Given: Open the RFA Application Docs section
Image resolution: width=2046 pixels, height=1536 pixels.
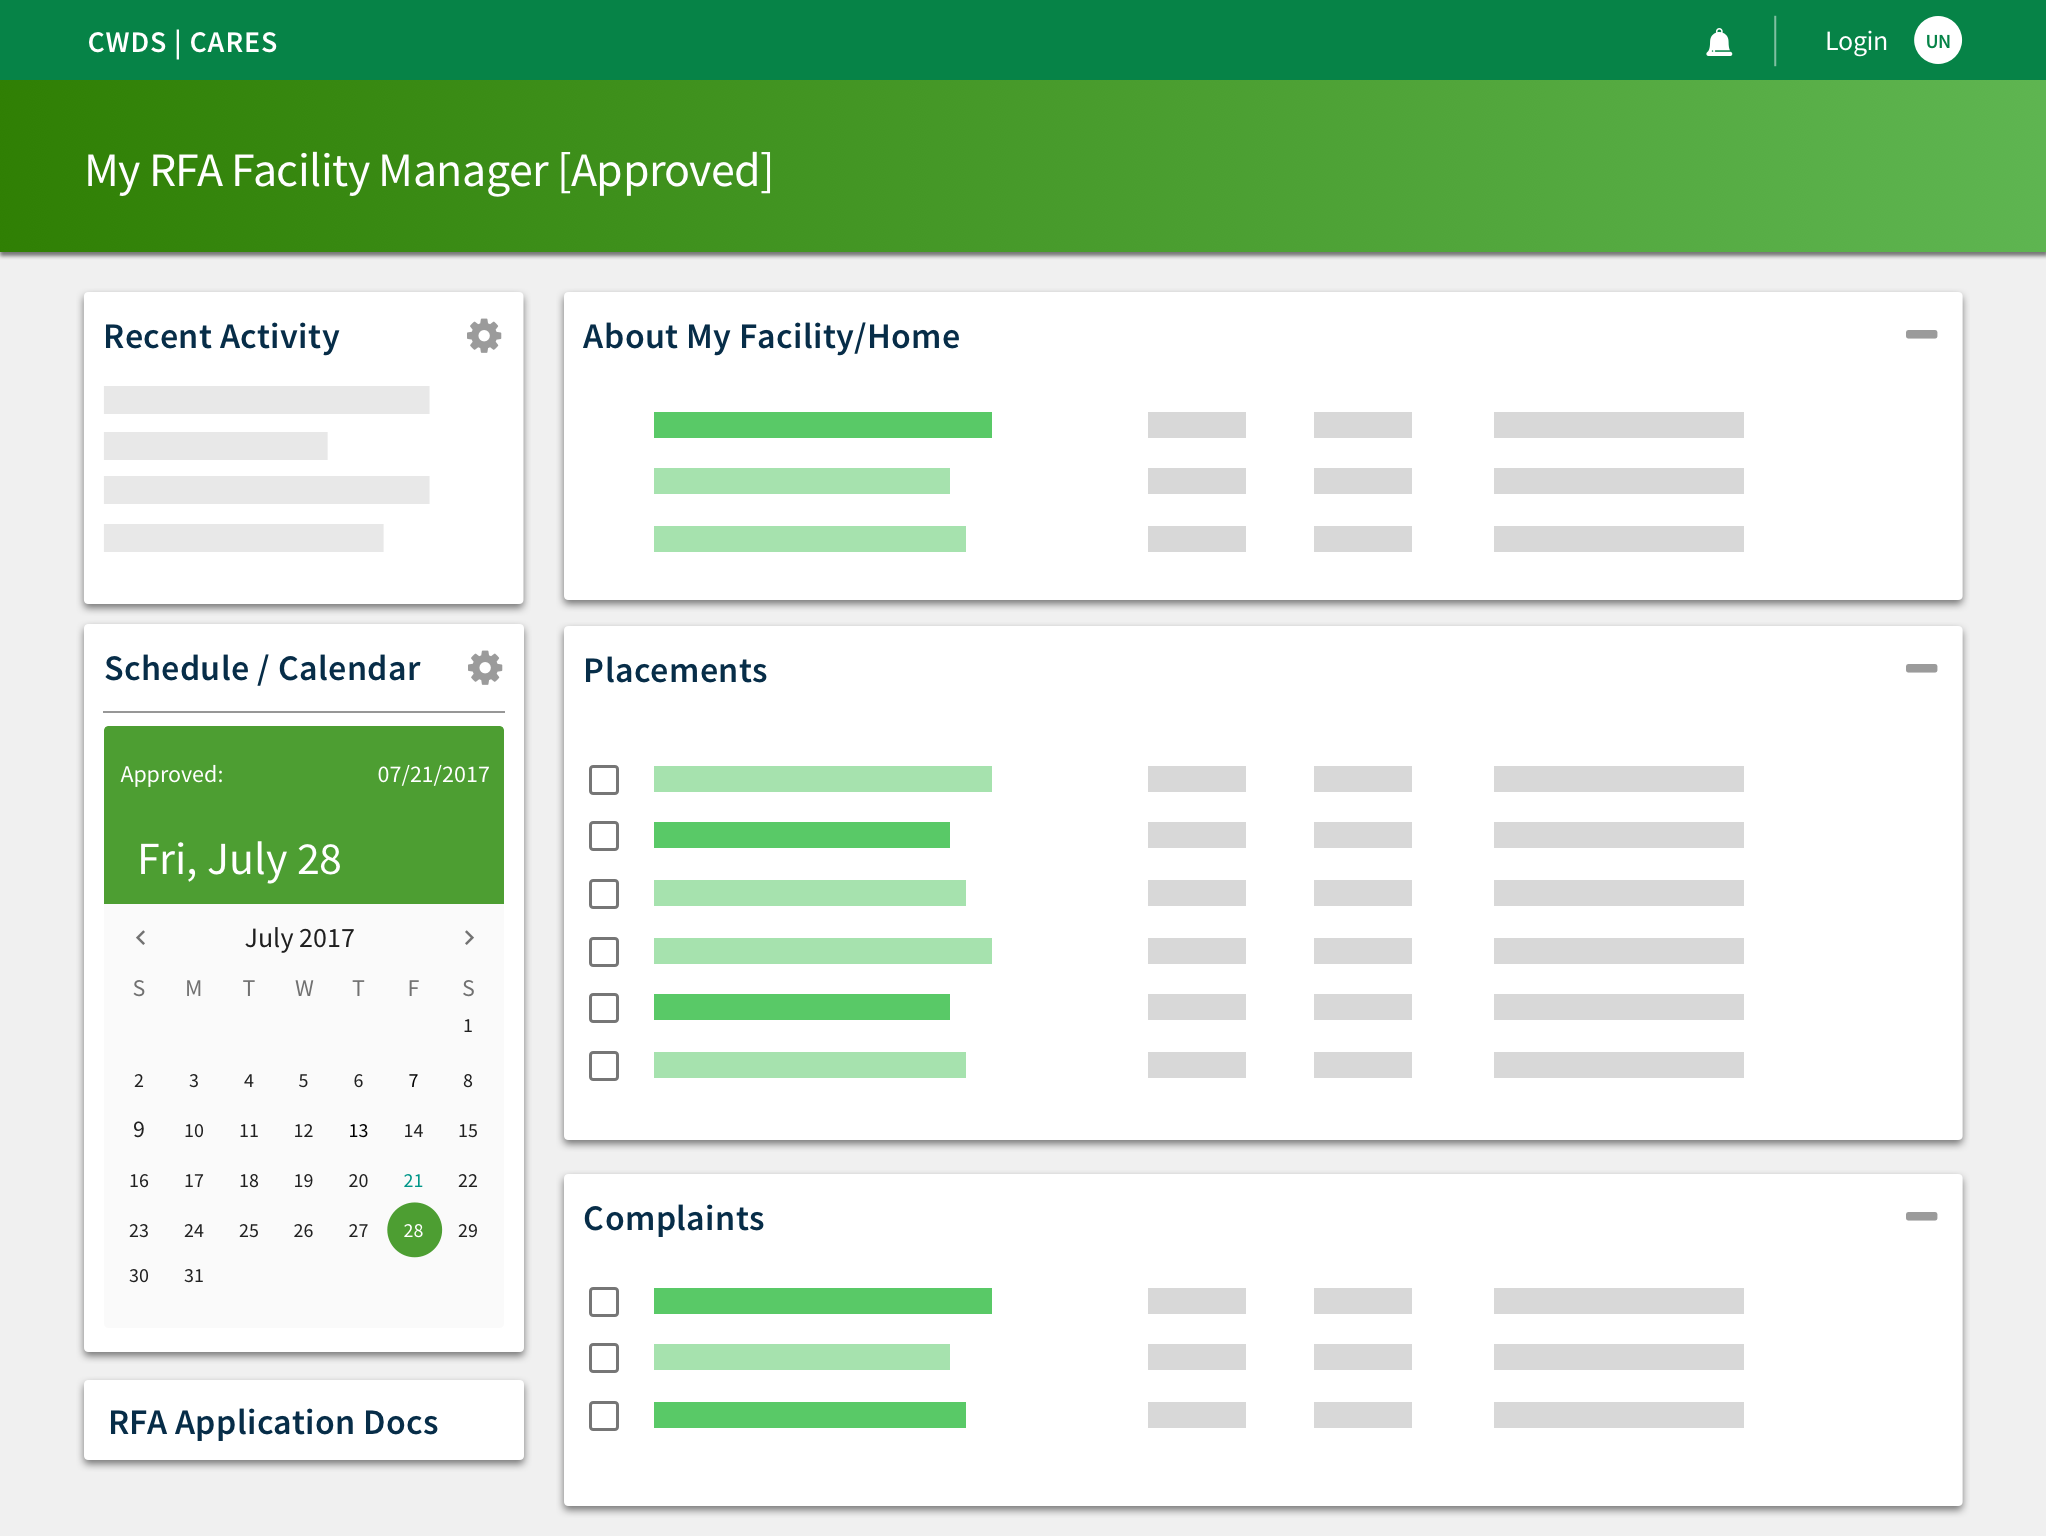Looking at the screenshot, I should point(273,1422).
